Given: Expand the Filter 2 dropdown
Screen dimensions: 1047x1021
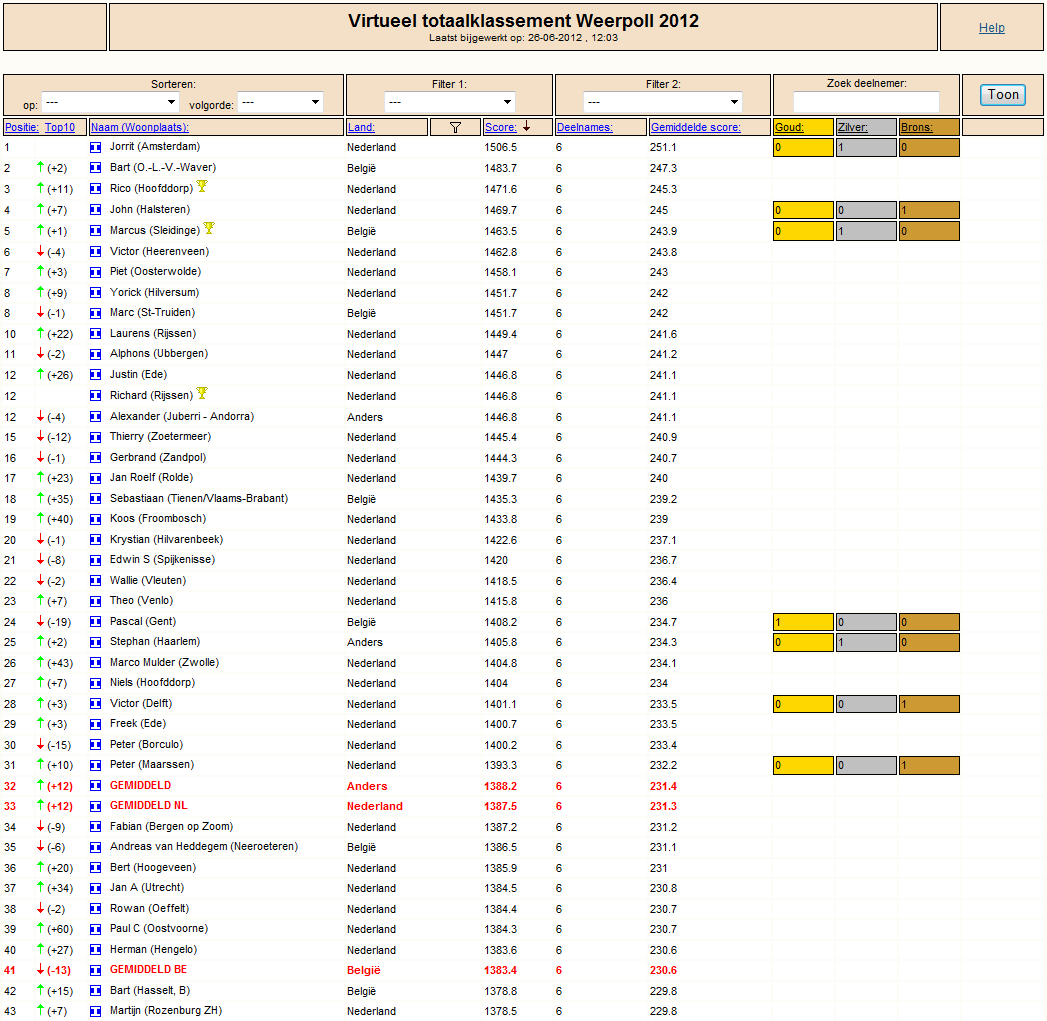Looking at the screenshot, I should [662, 102].
